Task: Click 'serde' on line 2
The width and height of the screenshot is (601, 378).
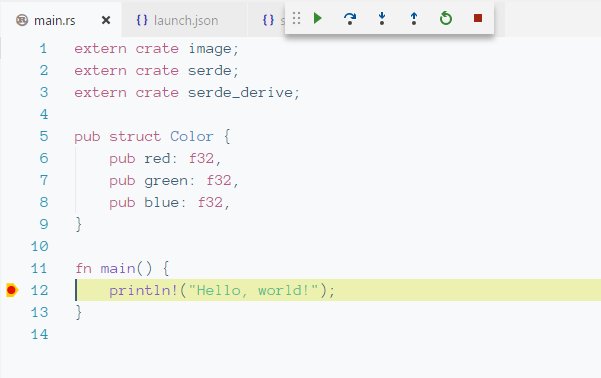Action: 210,71
